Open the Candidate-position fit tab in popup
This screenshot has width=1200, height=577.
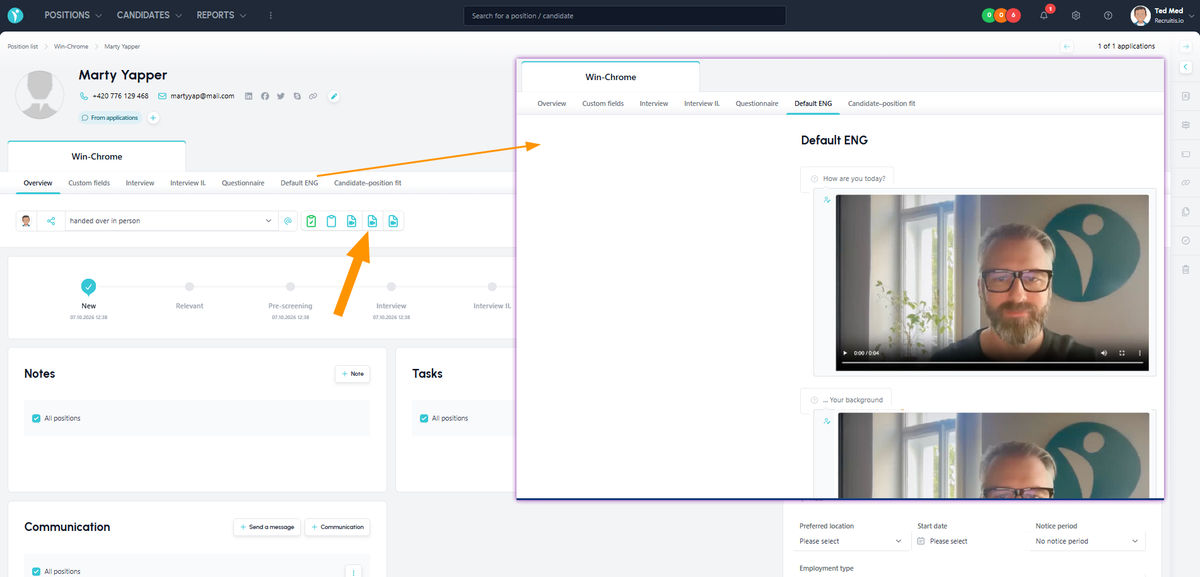881,103
